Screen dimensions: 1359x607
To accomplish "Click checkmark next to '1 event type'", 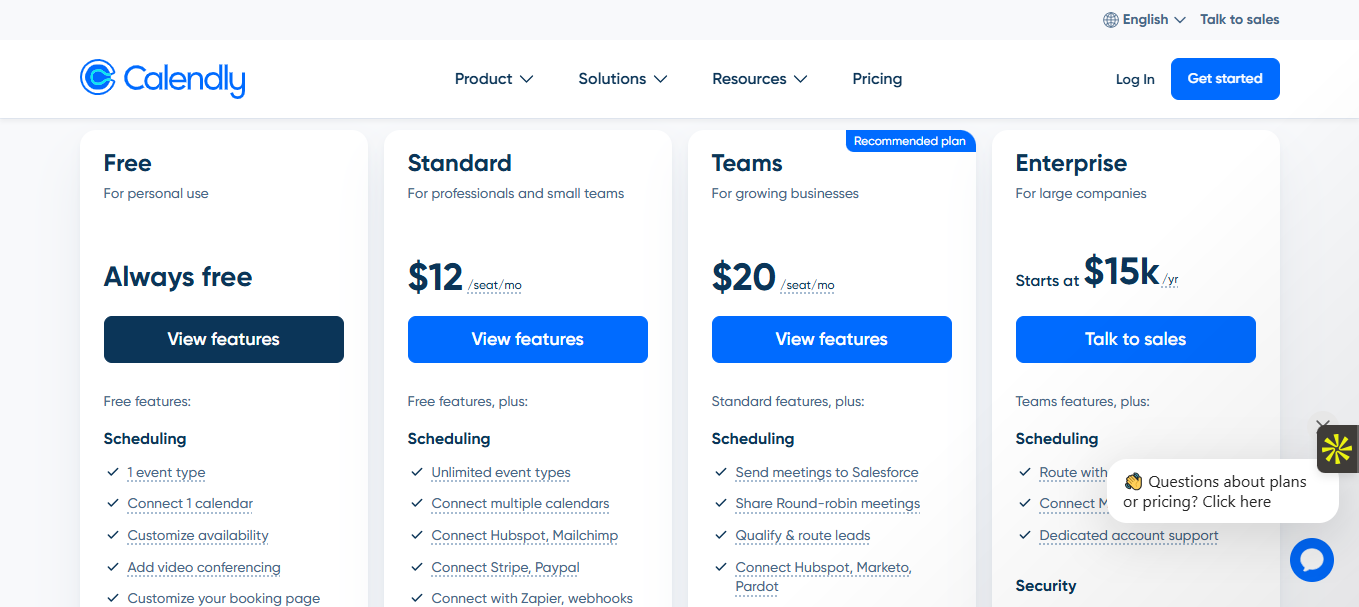I will click(113, 472).
